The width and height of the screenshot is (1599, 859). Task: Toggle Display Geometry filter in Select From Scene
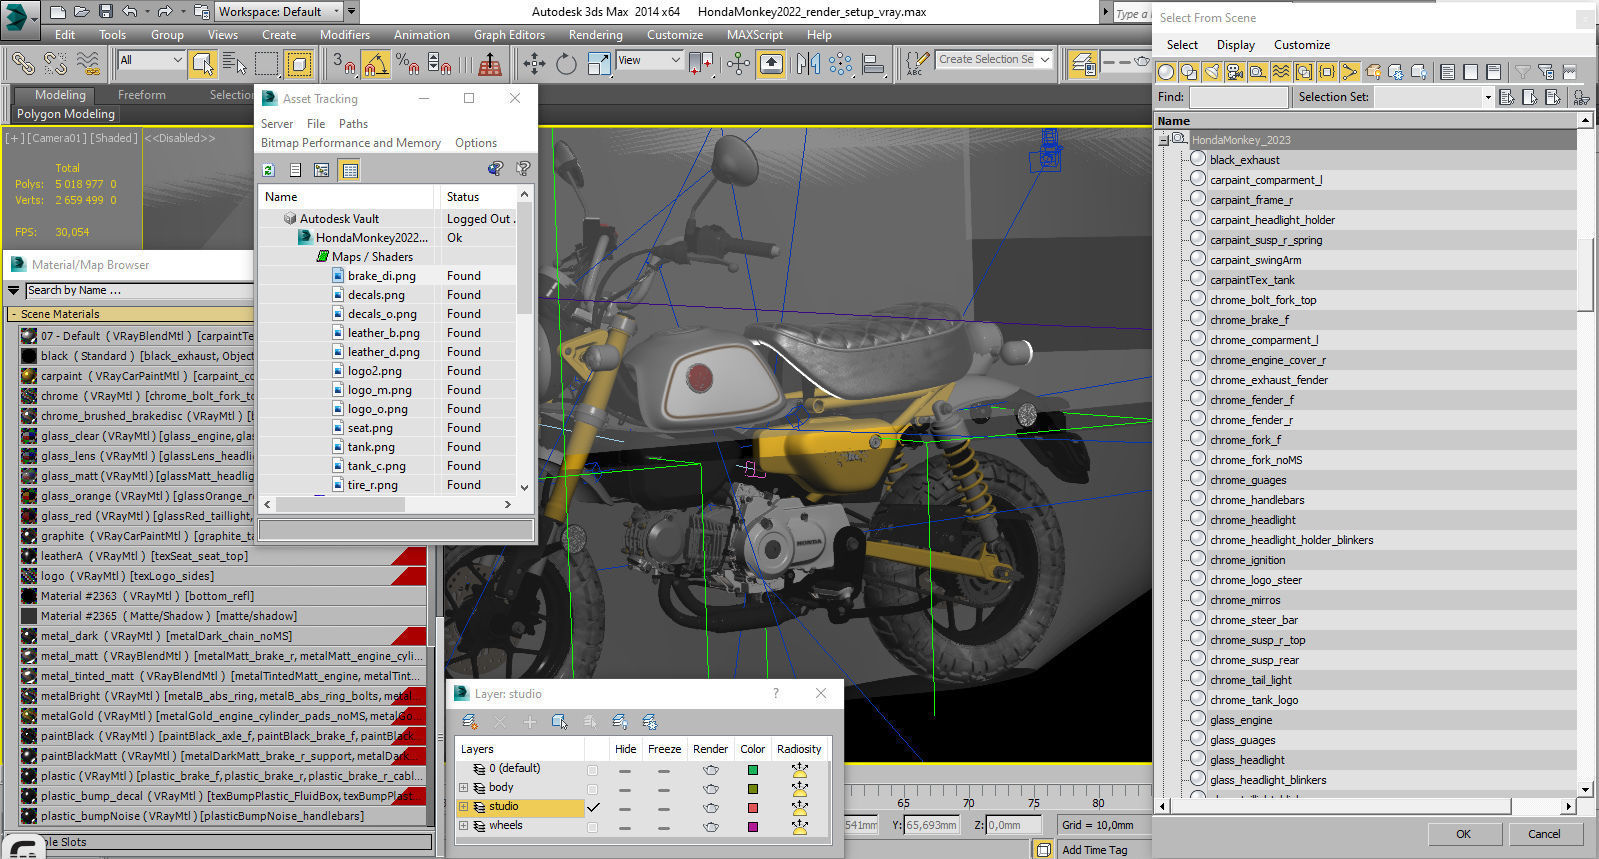pyautogui.click(x=1166, y=72)
